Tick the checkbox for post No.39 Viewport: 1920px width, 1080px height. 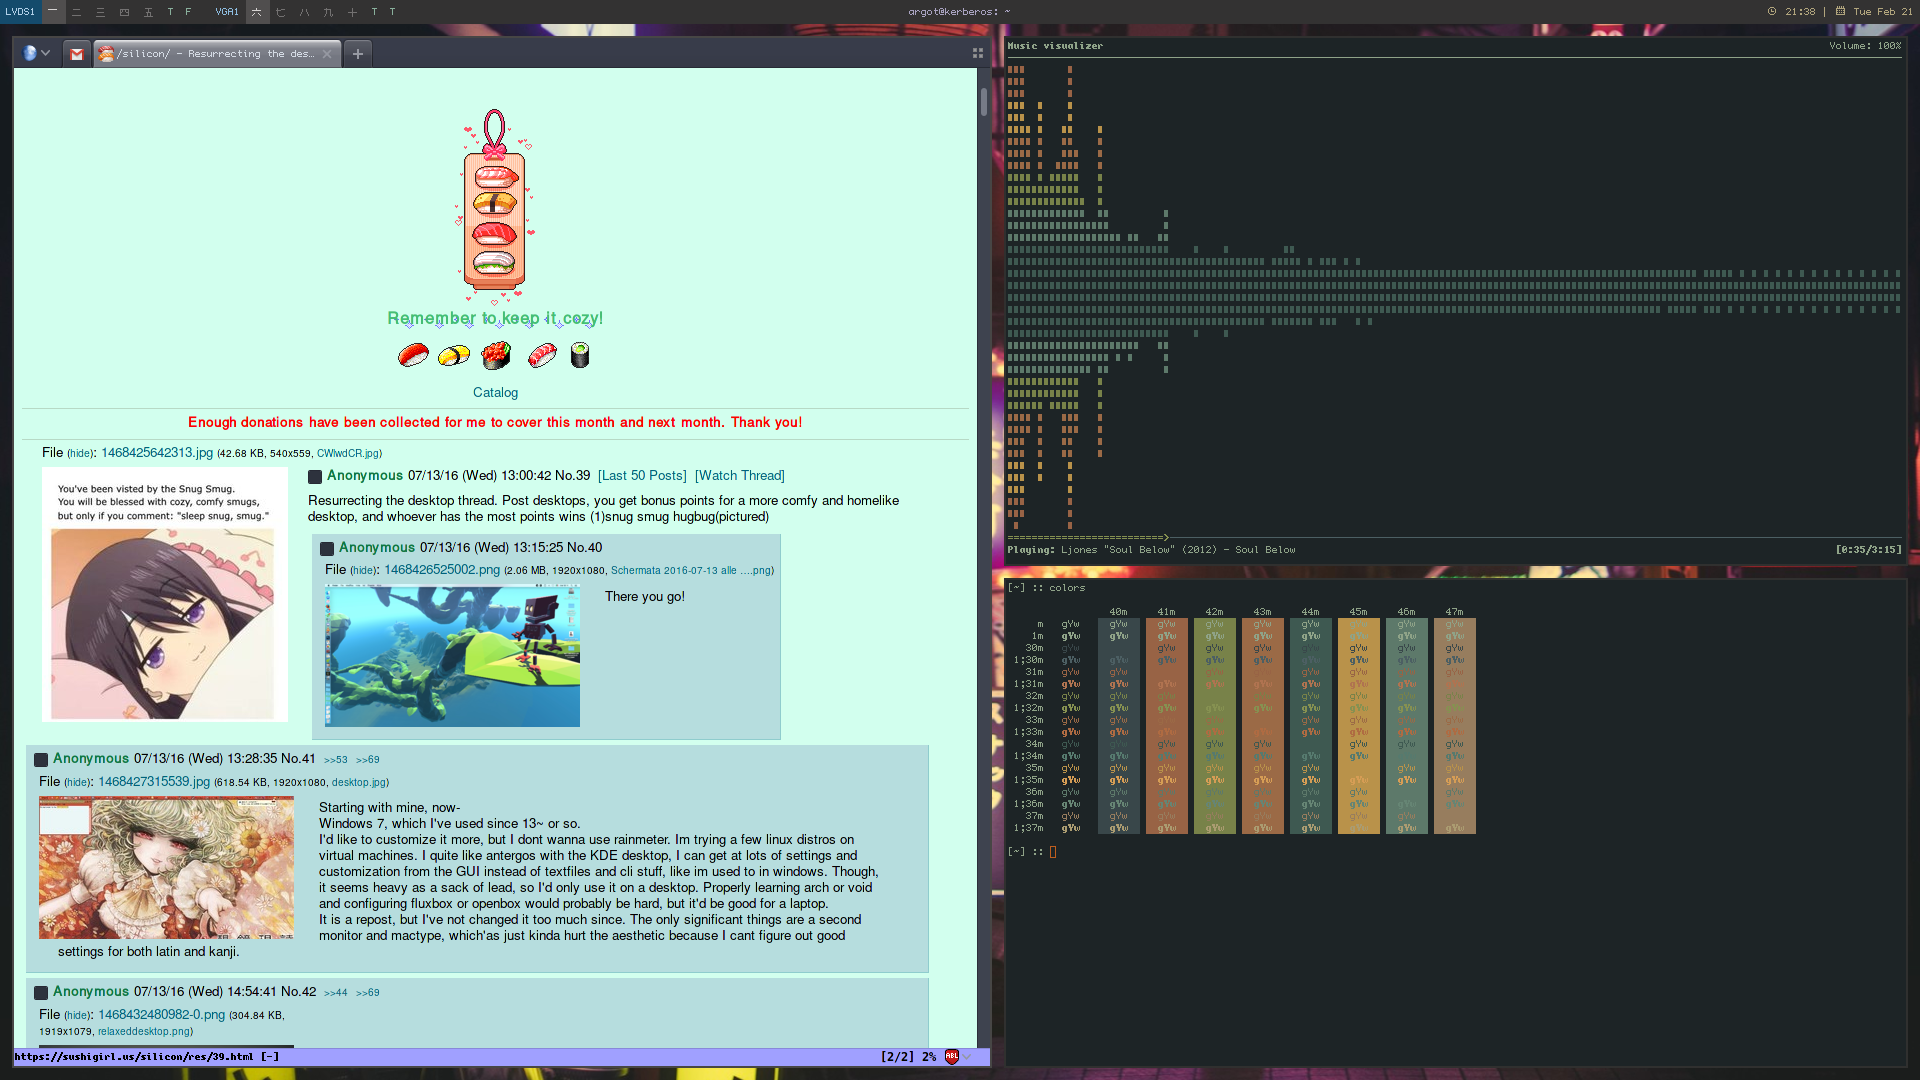pos(315,477)
